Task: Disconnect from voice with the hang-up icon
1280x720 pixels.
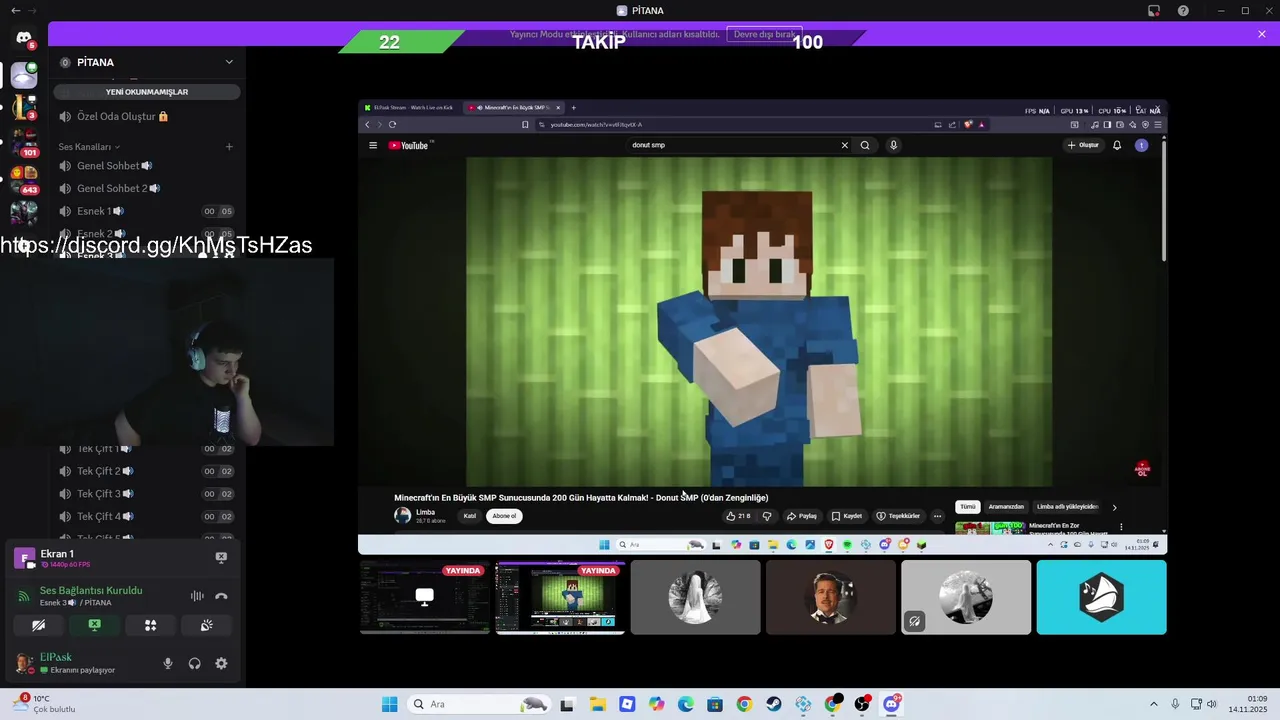Action: tap(221, 596)
